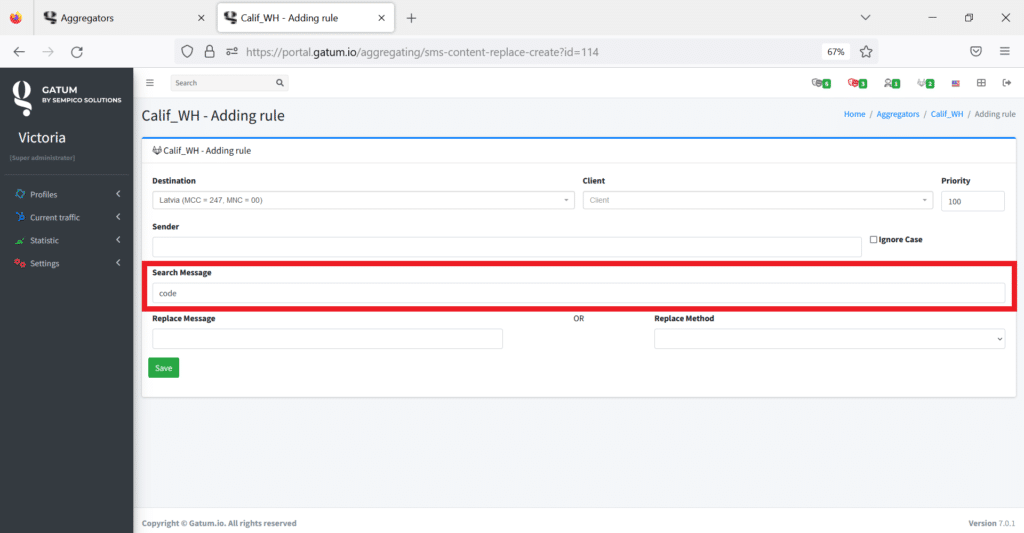Image resolution: width=1024 pixels, height=533 pixels.
Task: Click the Victoria user name
Action: (42, 138)
